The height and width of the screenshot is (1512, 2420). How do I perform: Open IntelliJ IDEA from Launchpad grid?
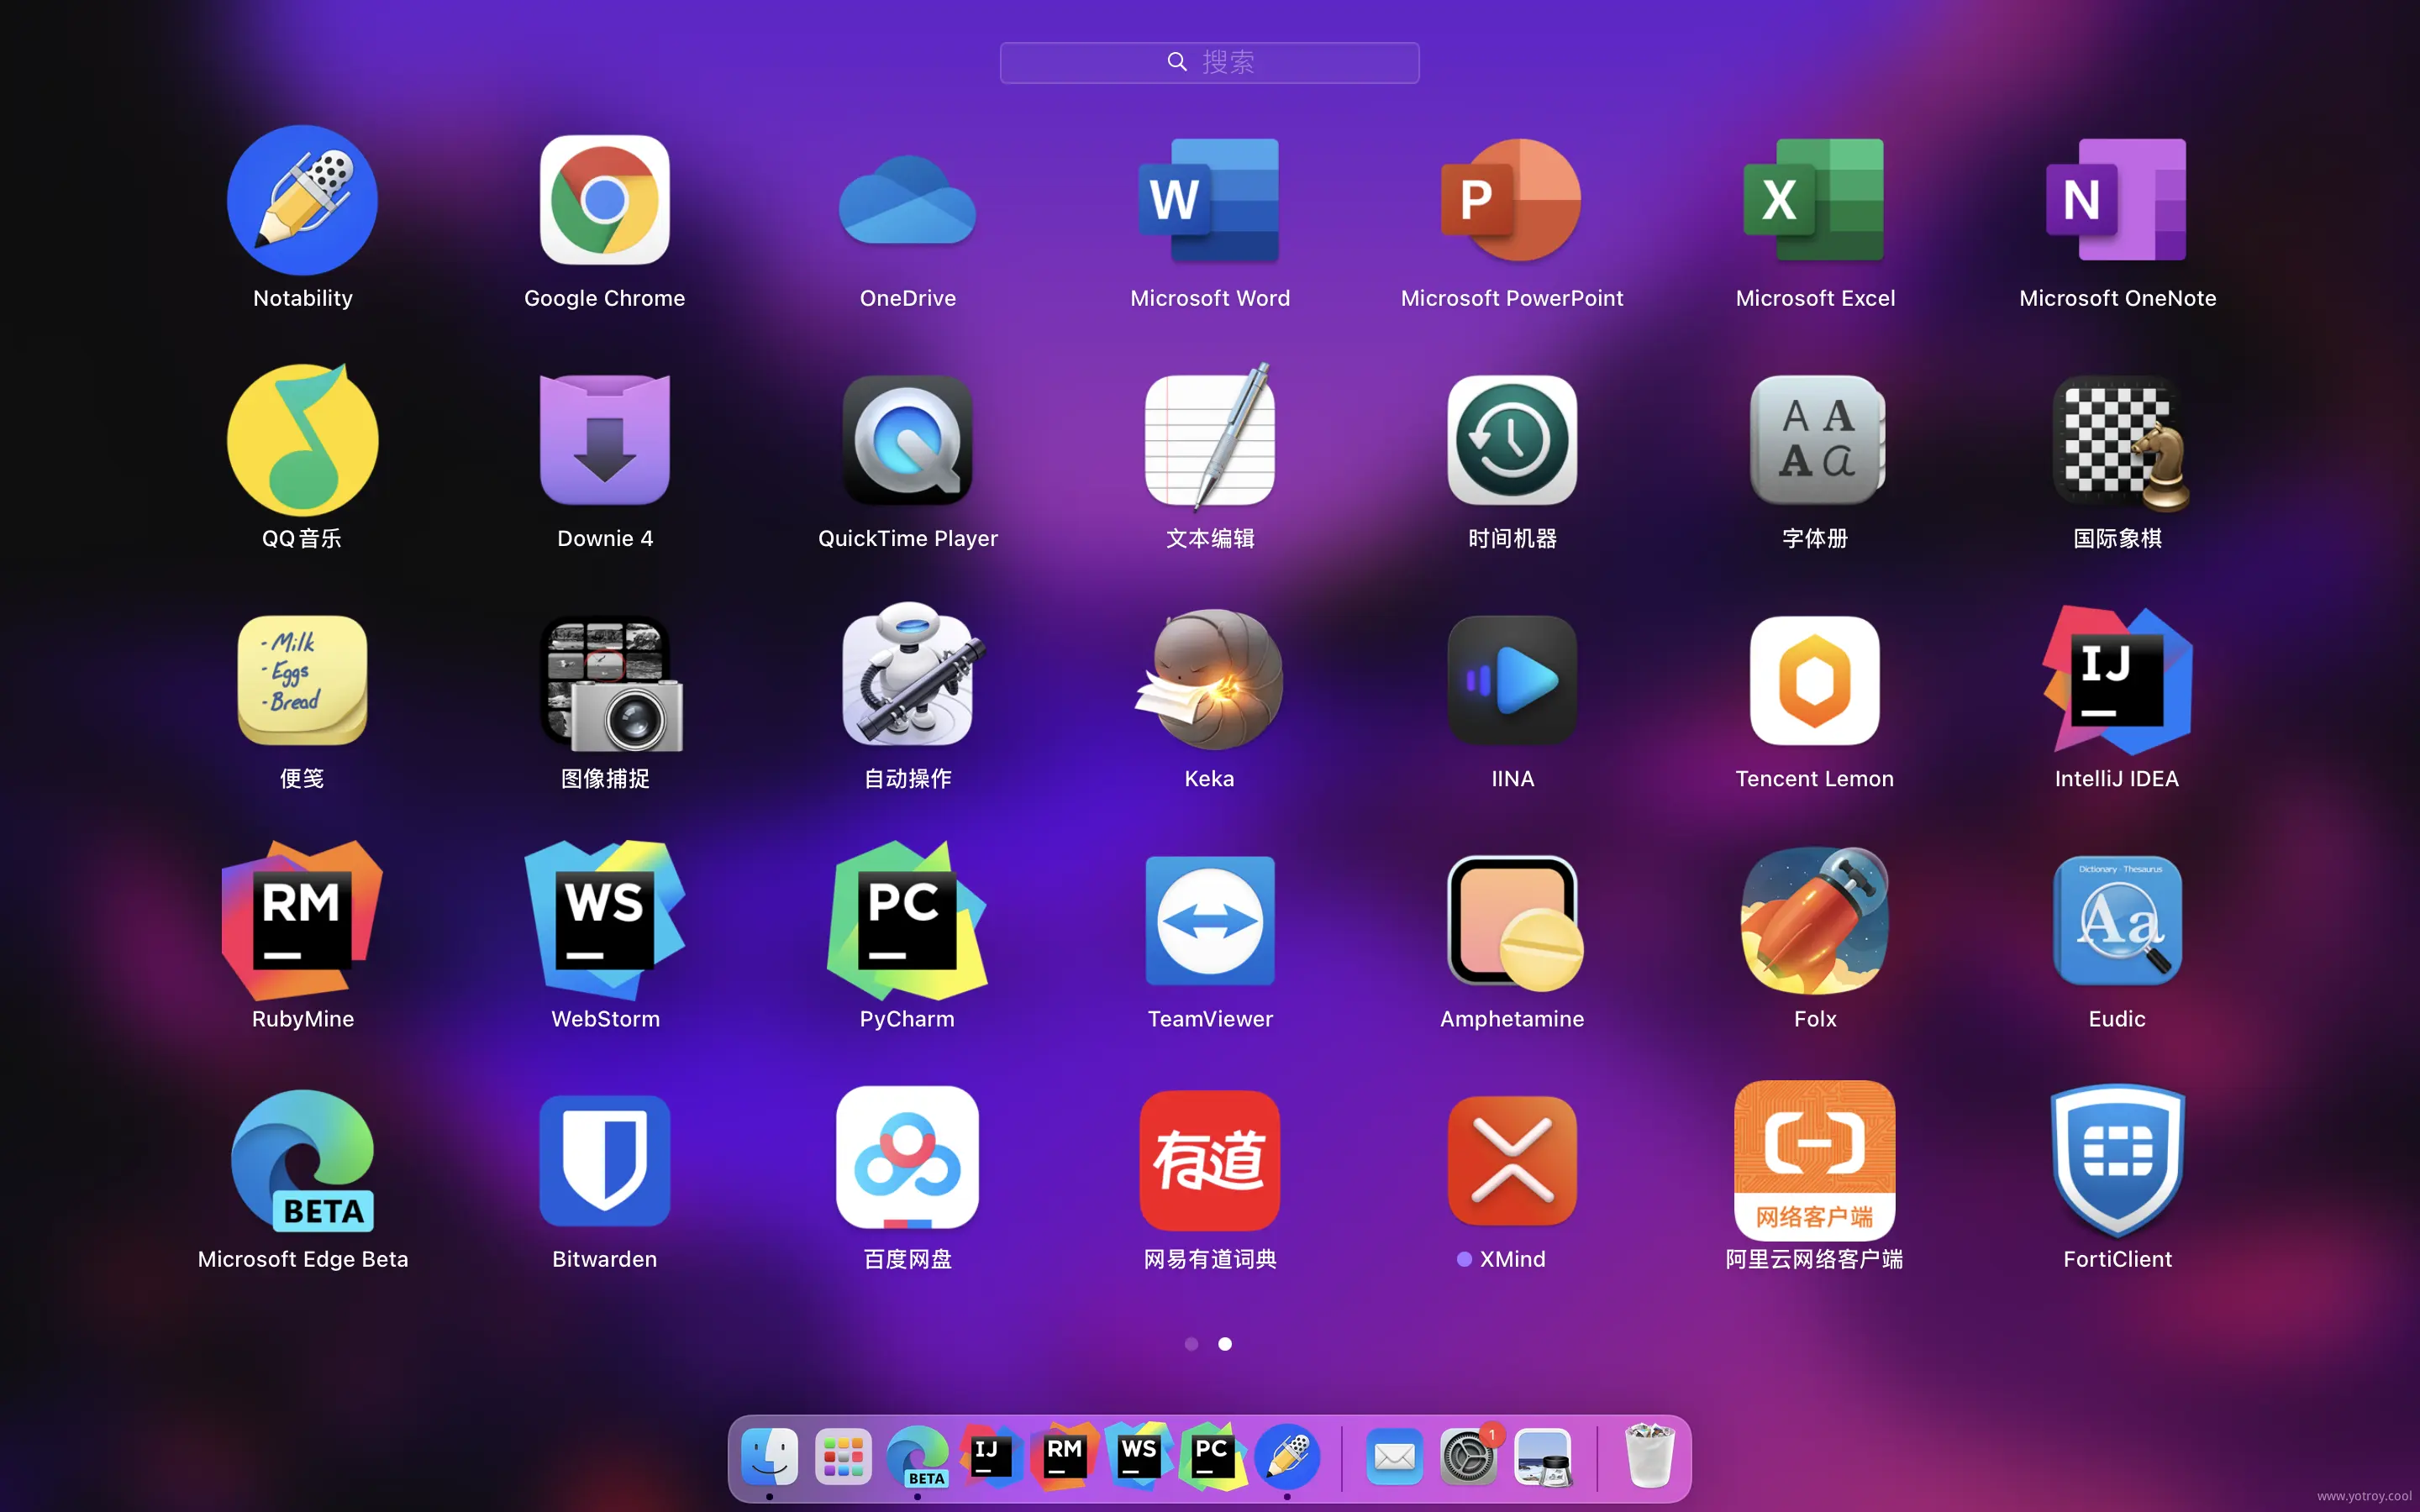(2117, 680)
